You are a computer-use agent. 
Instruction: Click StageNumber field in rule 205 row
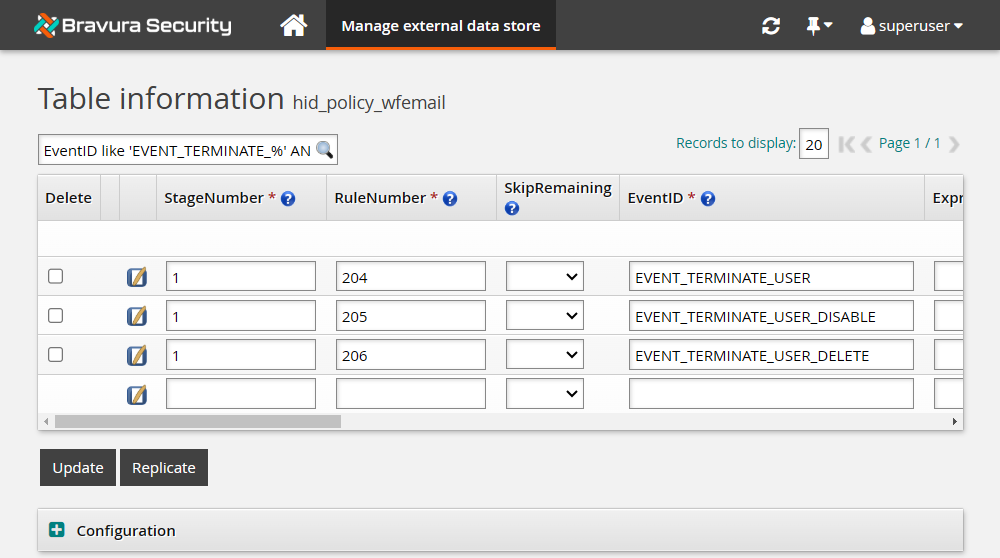click(240, 316)
